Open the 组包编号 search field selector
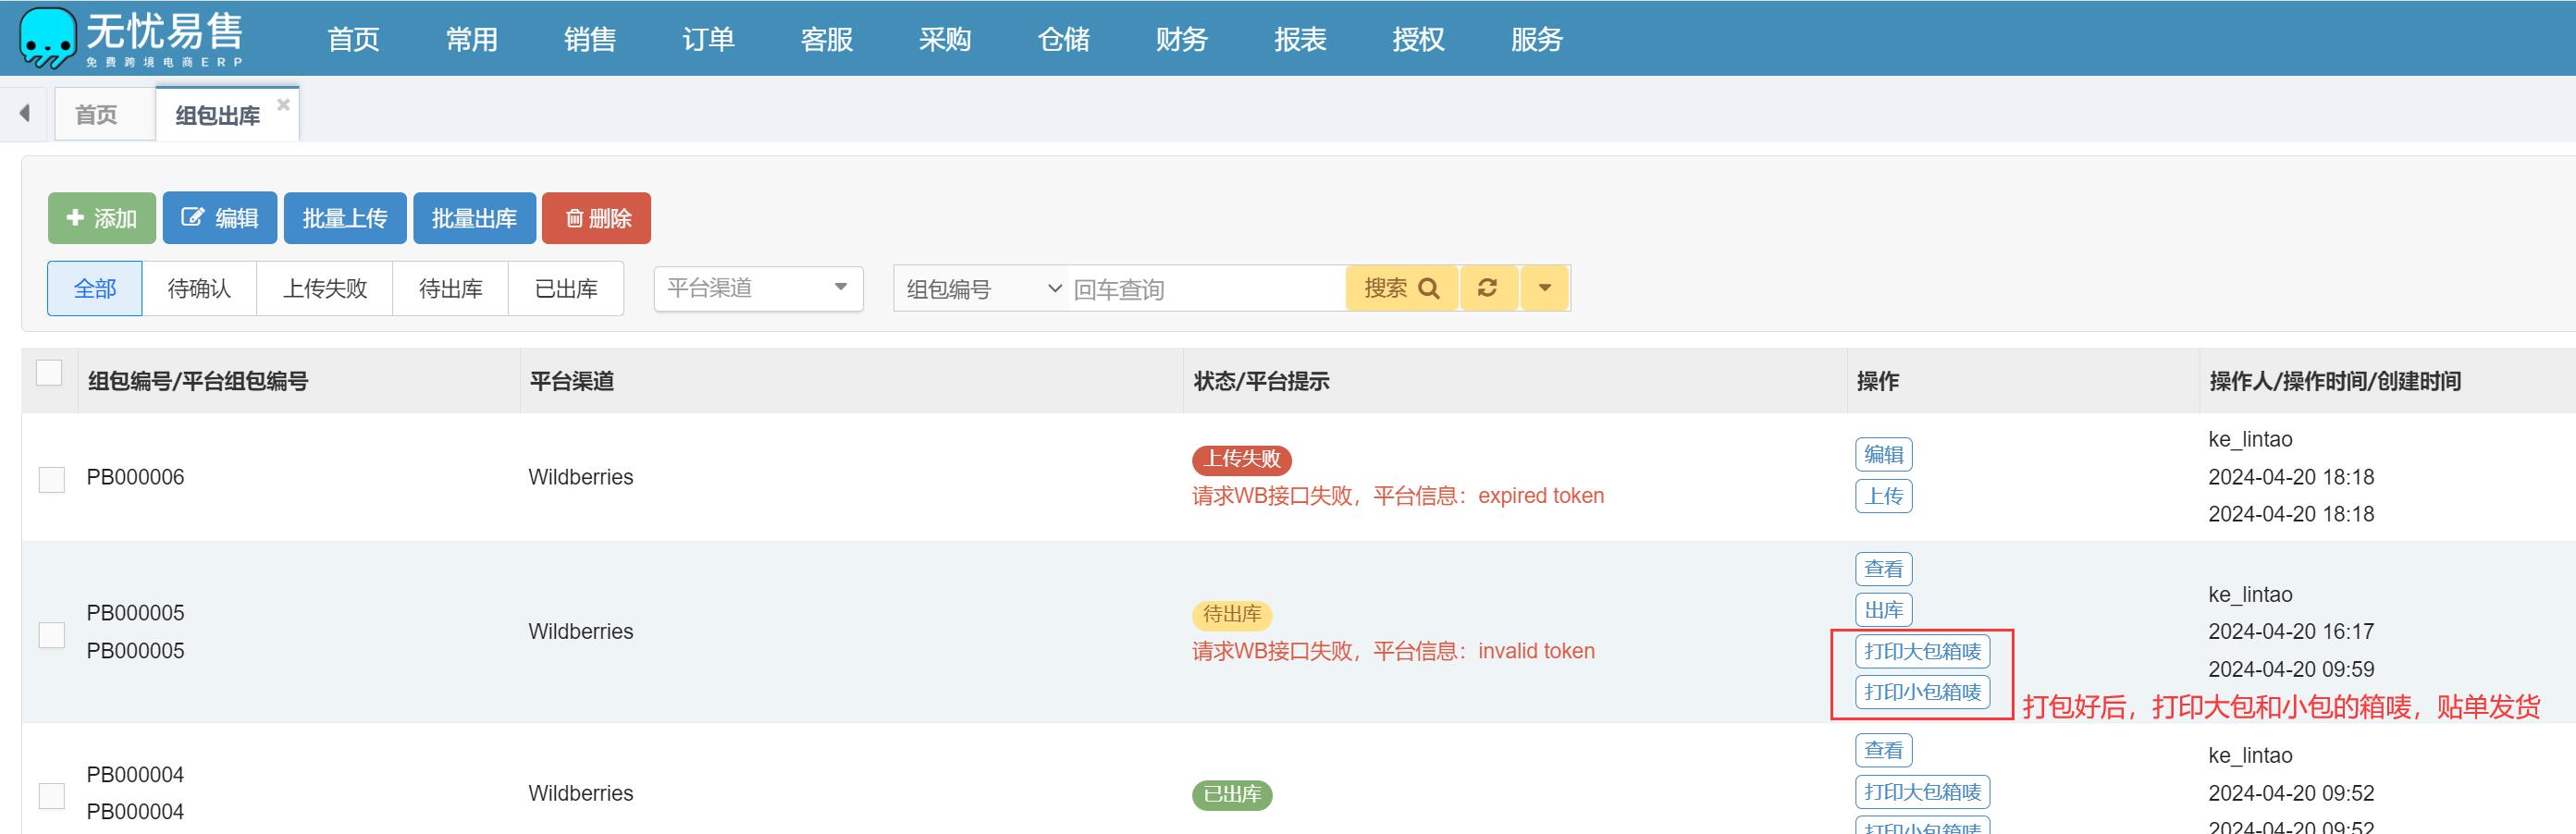This screenshot has height=834, width=2576. tap(982, 289)
